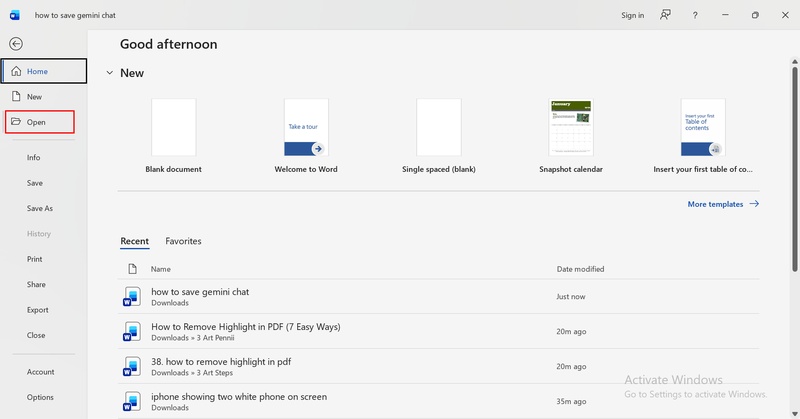Screen dimensions: 800x419
Task: Open the feedback person icon near Sign in
Action: (665, 15)
